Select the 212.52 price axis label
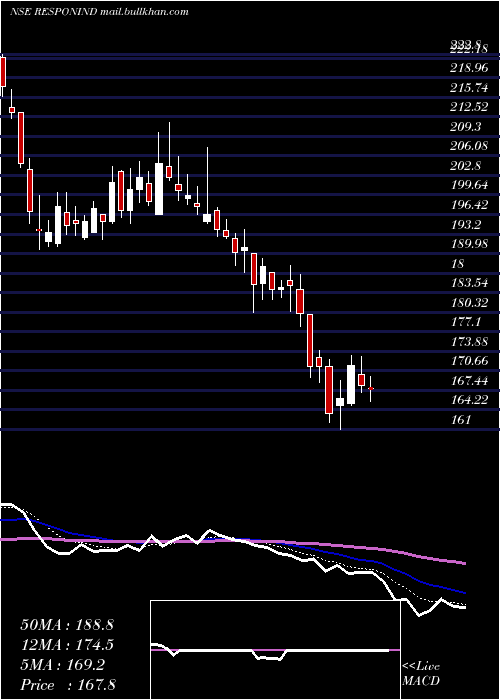Viewport: 500px width, 700px height. (469, 107)
